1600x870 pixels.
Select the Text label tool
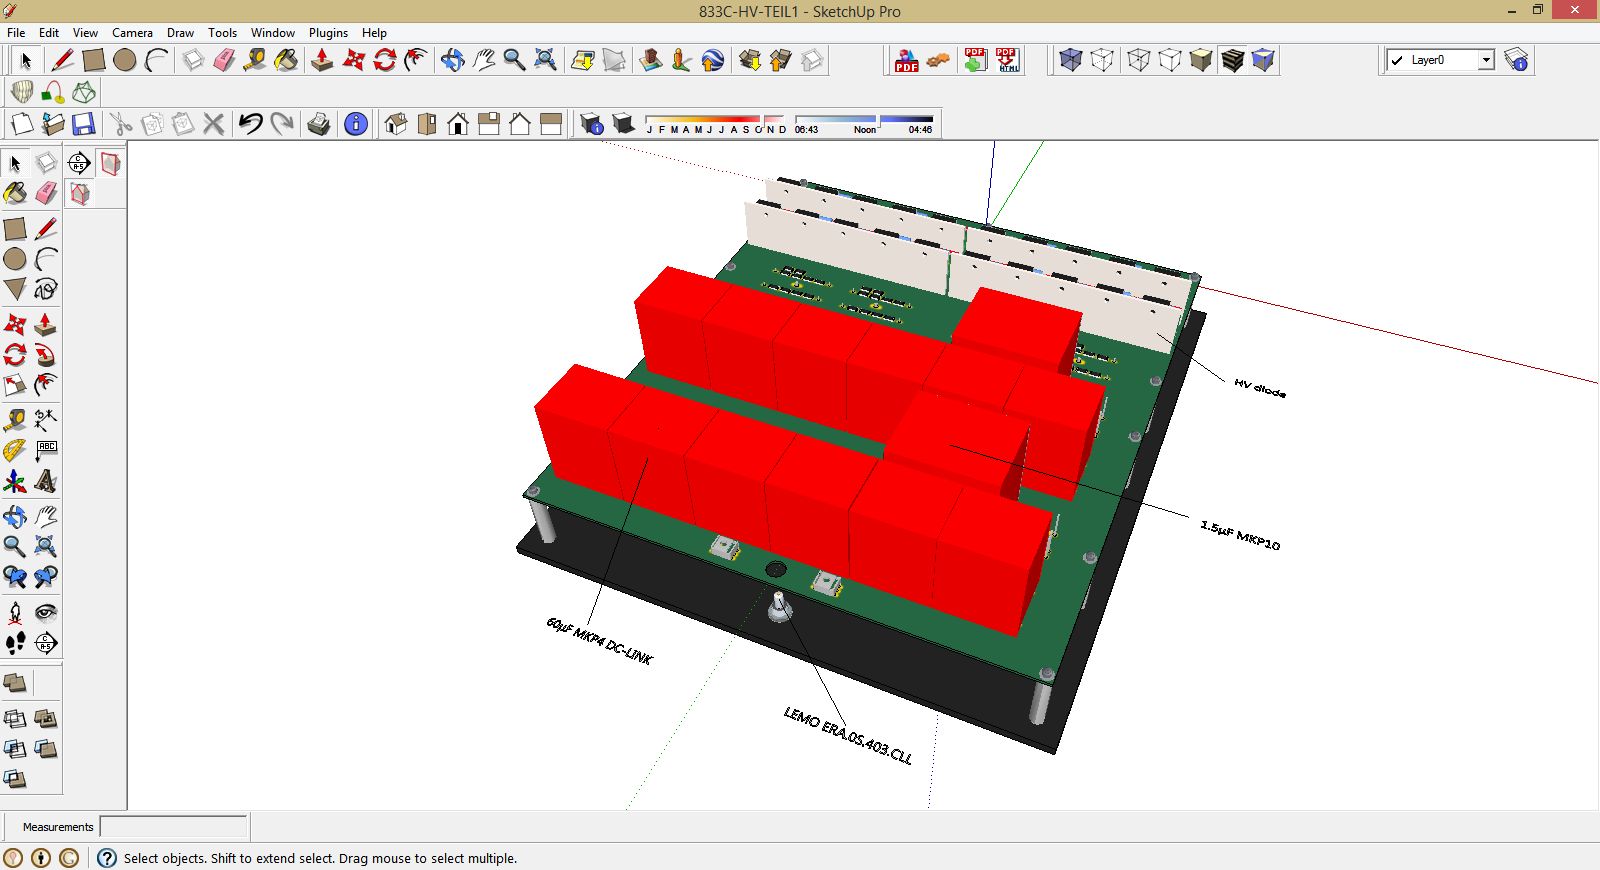point(46,451)
